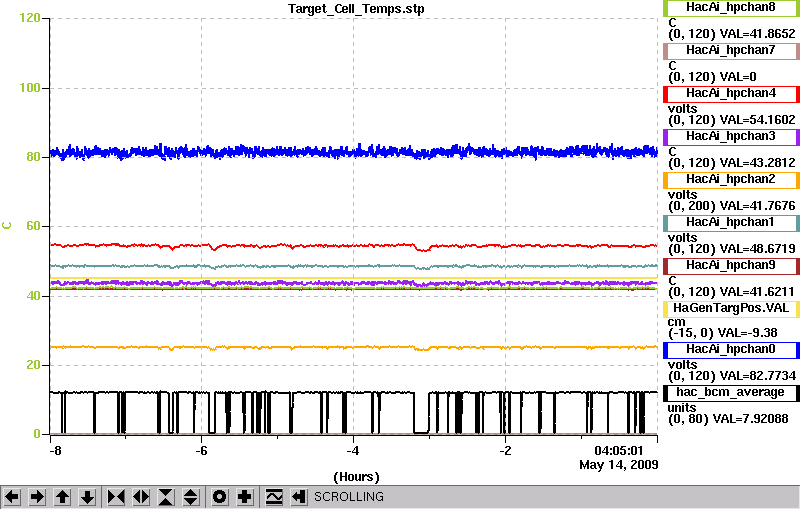800x509 pixels.
Task: Select the HacAi_hpchan1 curve legend
Action: [731, 223]
